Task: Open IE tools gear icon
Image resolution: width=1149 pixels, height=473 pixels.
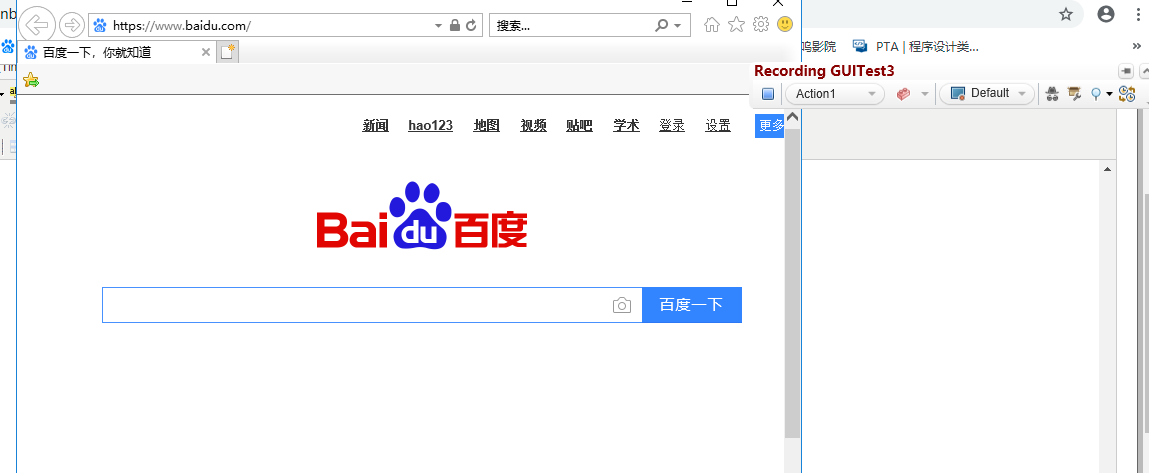Action: pos(761,25)
